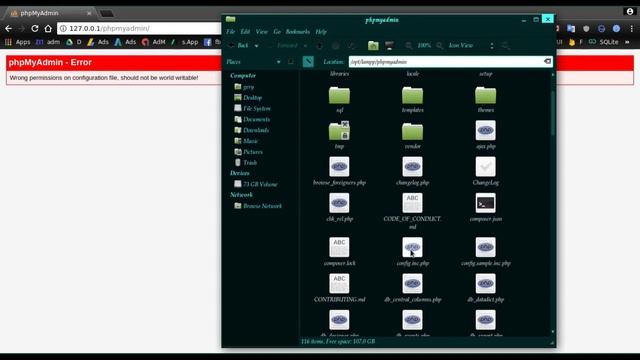
Task: Select the ajax.php file icon
Action: click(485, 130)
